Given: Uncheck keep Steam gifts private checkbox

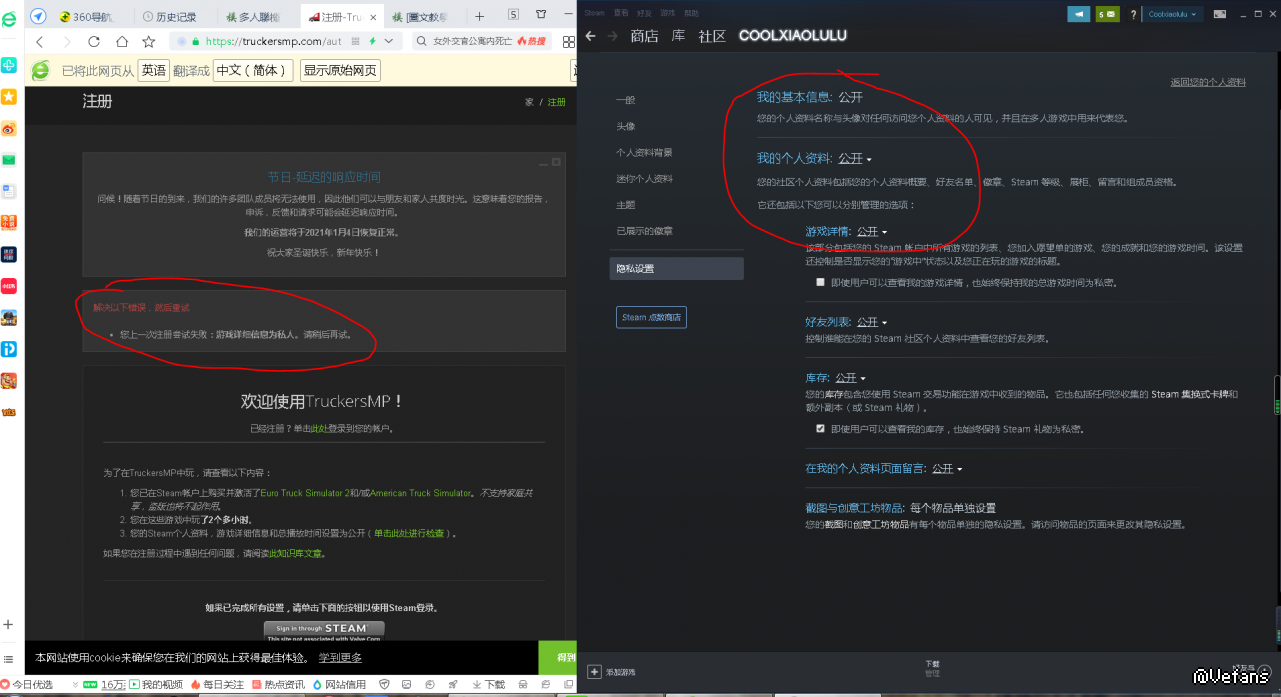Looking at the screenshot, I should (820, 428).
